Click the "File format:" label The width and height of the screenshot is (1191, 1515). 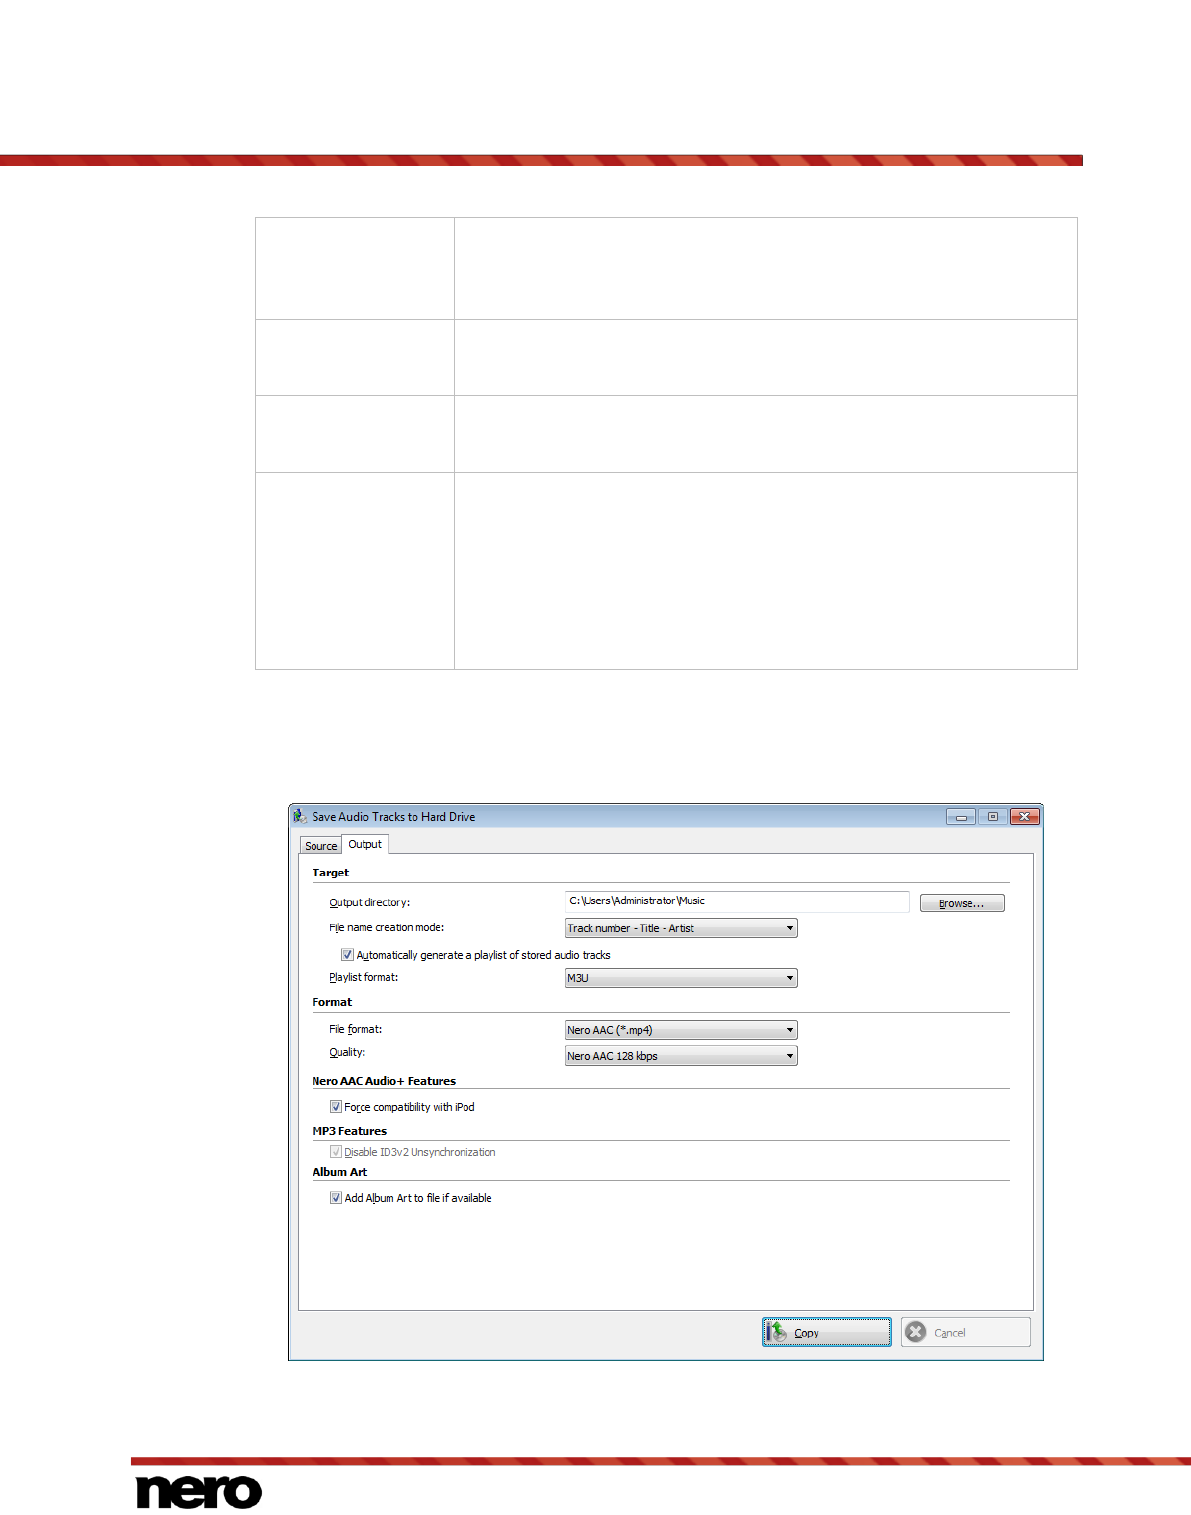click(x=355, y=1029)
